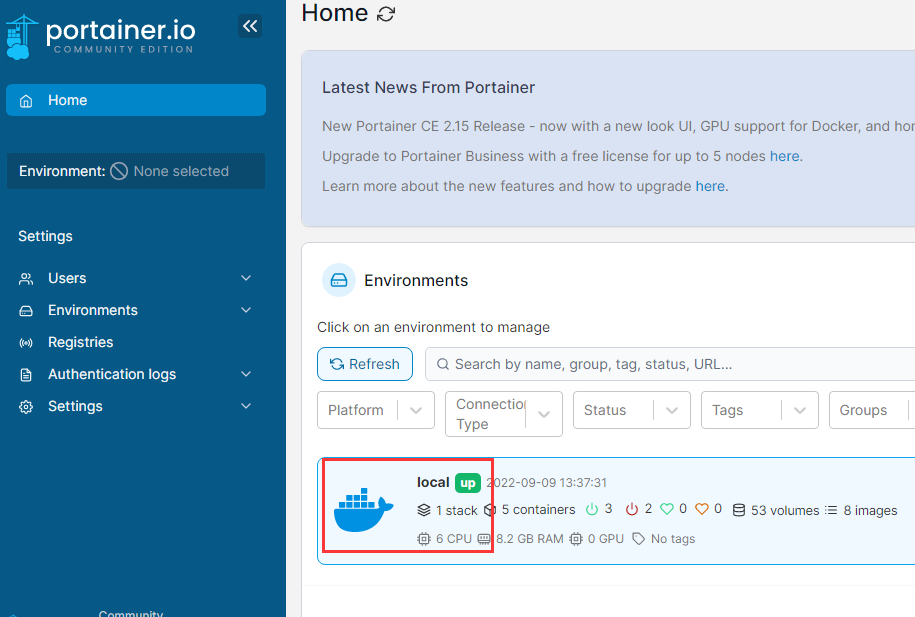Open the Groups filter dropdown

point(872,410)
